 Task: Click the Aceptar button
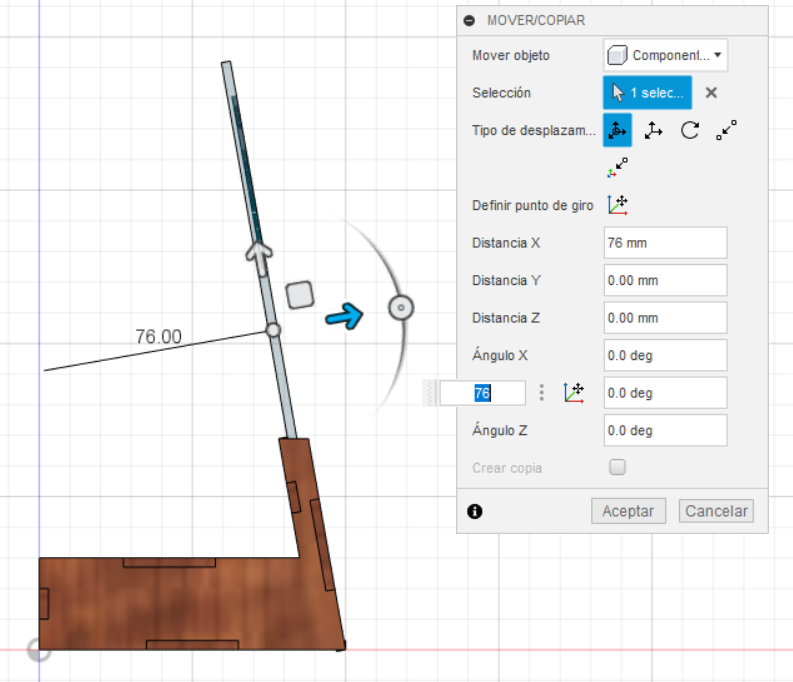pyautogui.click(x=629, y=511)
